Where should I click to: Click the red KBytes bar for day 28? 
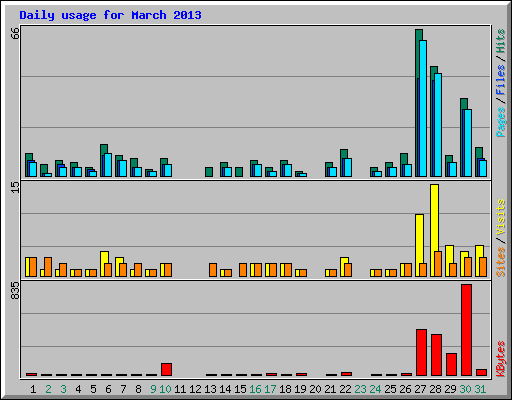(436, 355)
